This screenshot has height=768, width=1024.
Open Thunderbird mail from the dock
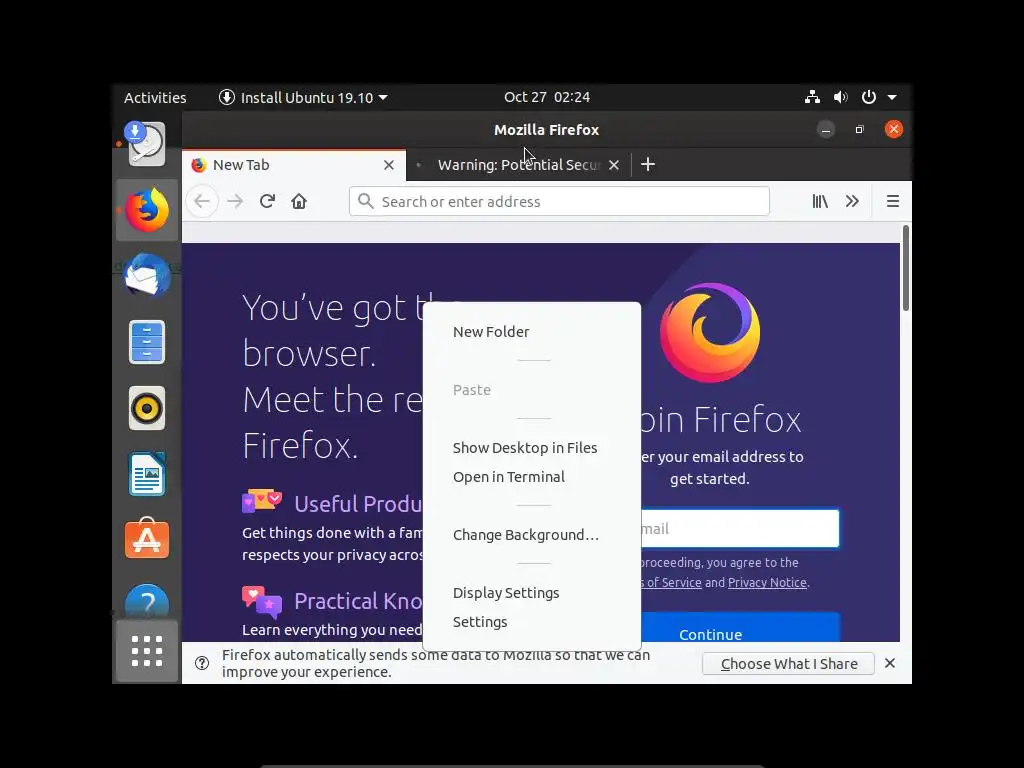147,275
